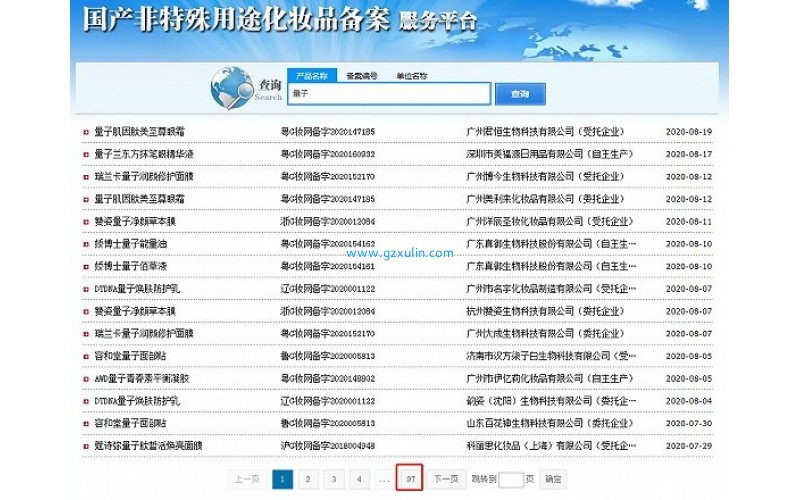800x500 pixels.
Task: Click the date 2020-08-17
Action: click(689, 154)
